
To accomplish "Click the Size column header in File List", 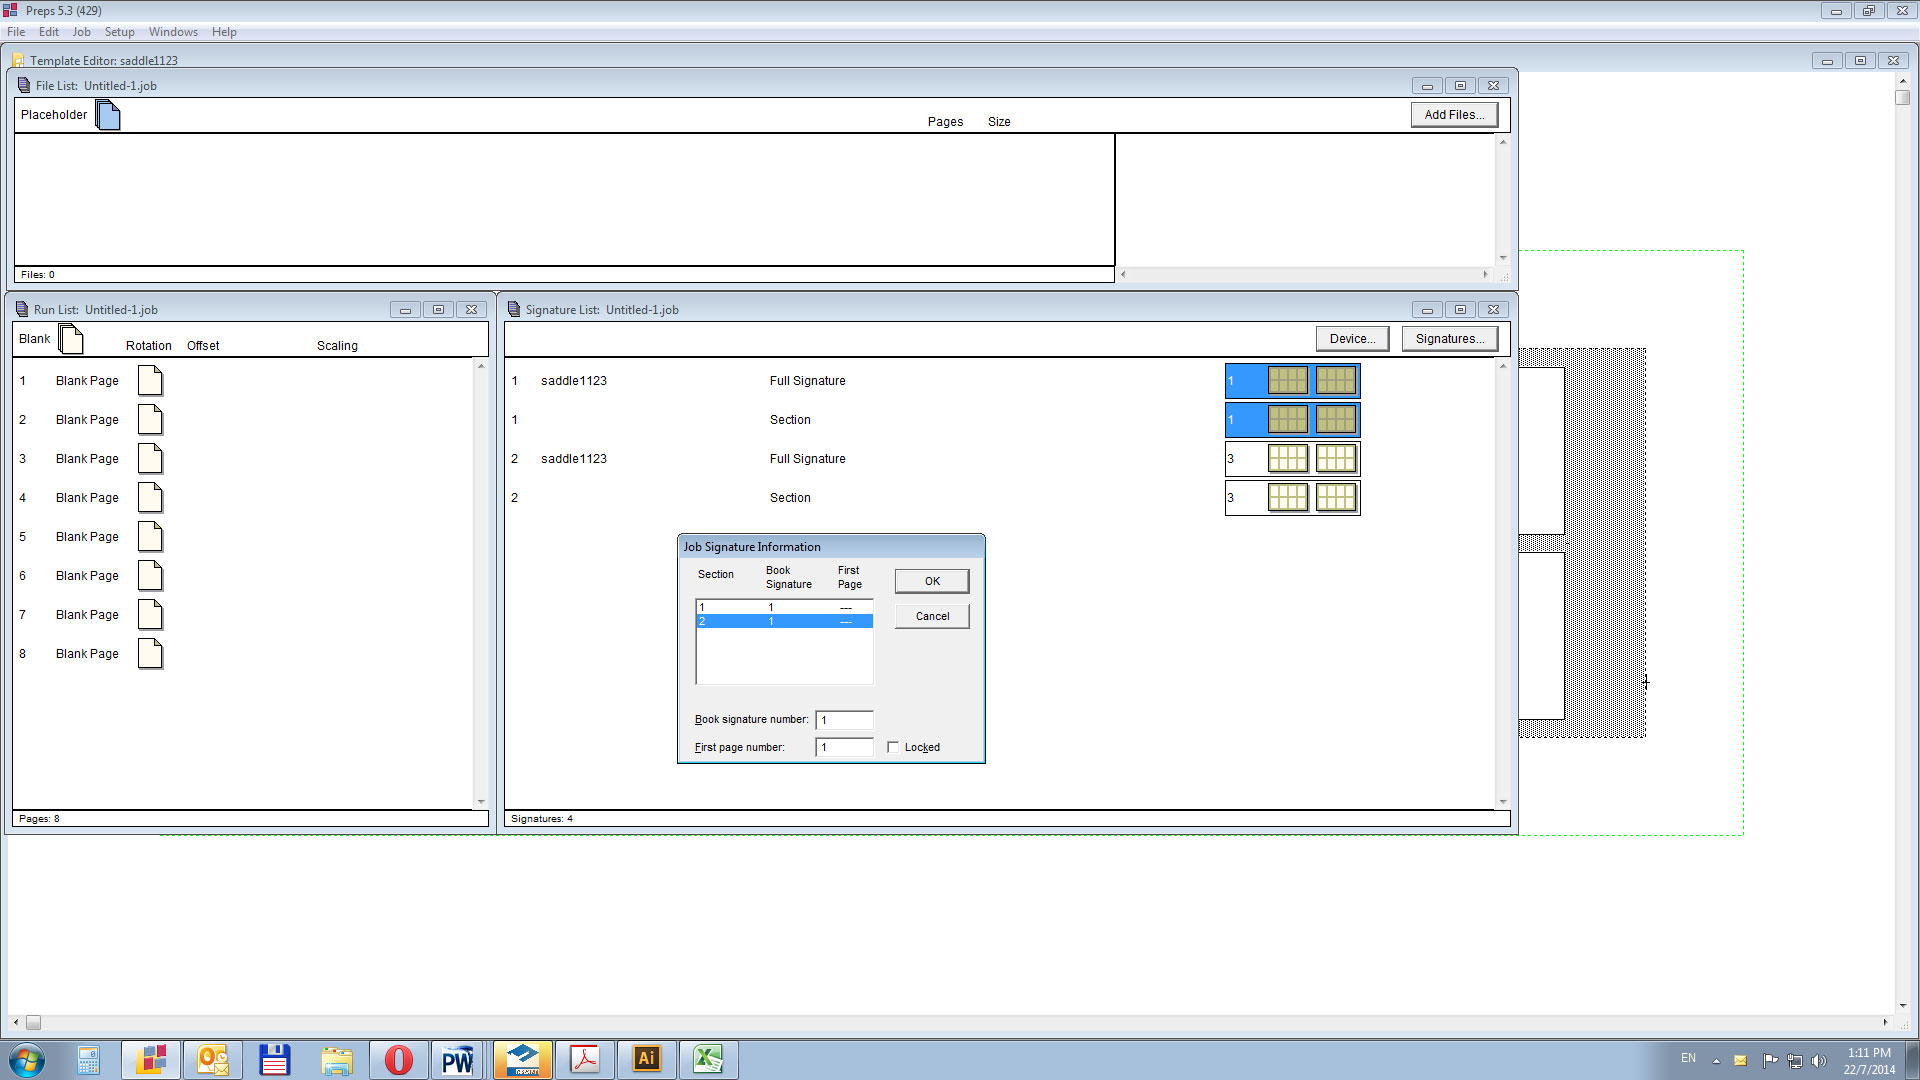I will coord(999,122).
